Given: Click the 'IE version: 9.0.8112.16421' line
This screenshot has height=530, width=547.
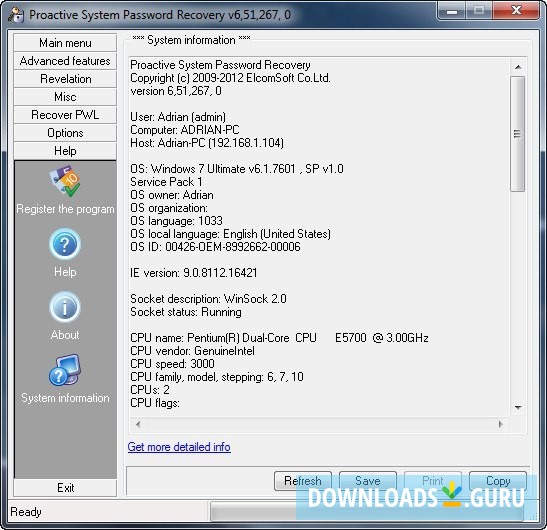Looking at the screenshot, I should [194, 273].
